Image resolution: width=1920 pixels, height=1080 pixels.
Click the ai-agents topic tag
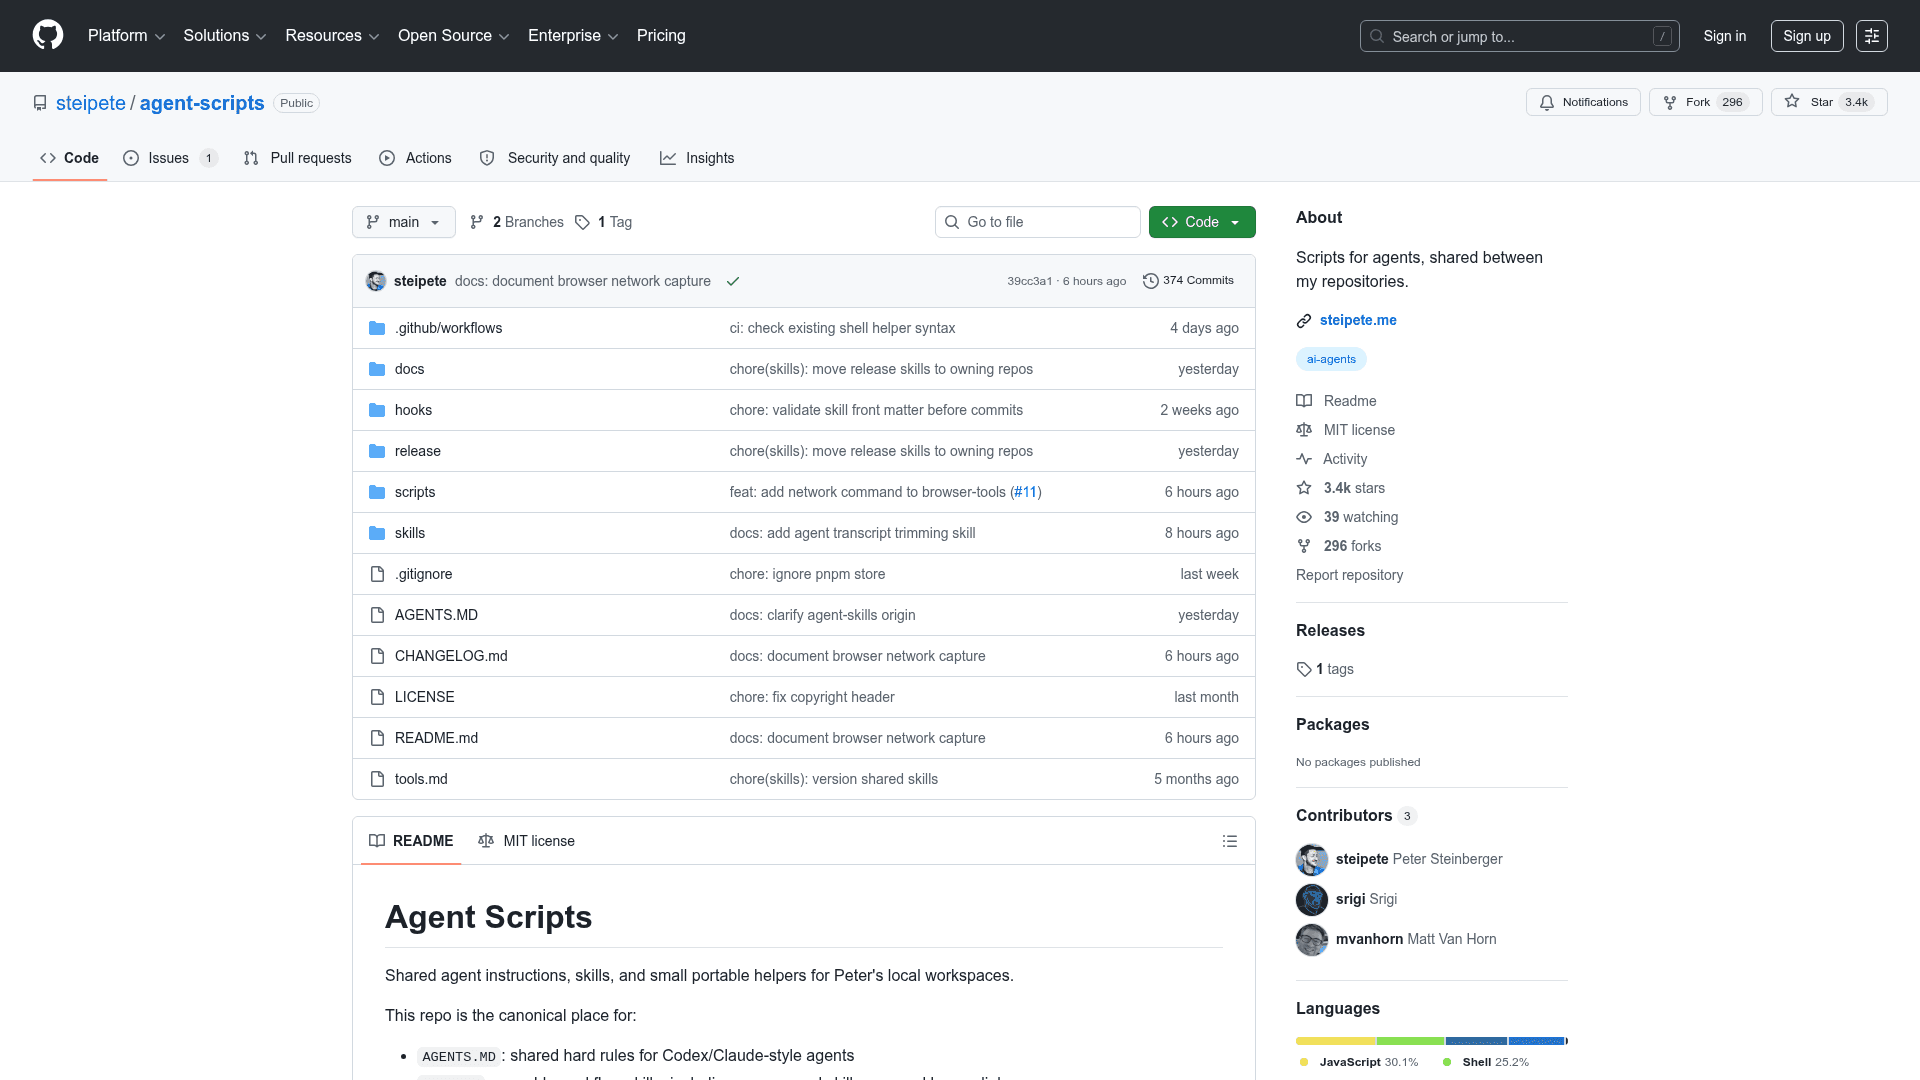(x=1331, y=359)
